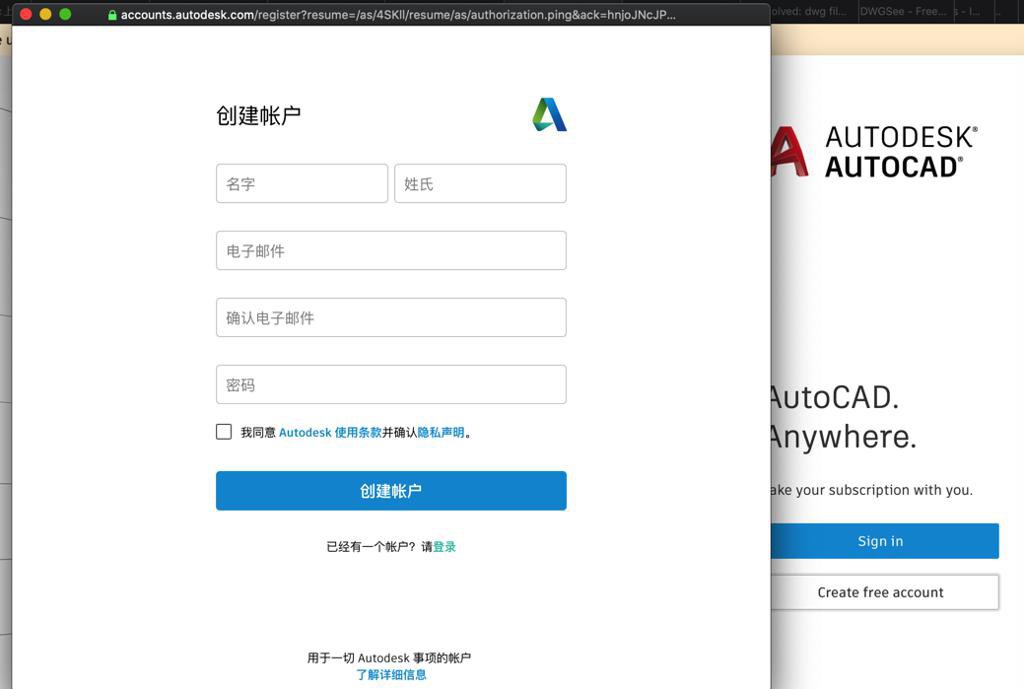Image resolution: width=1024 pixels, height=689 pixels.
Task: Click Sign in in the AutoCAD window
Action: pos(884,541)
